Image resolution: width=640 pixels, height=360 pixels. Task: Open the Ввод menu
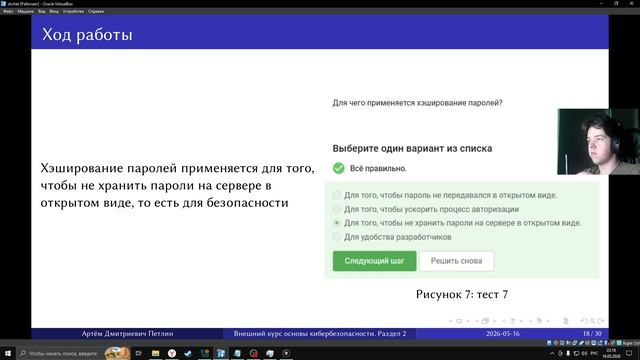click(x=54, y=11)
